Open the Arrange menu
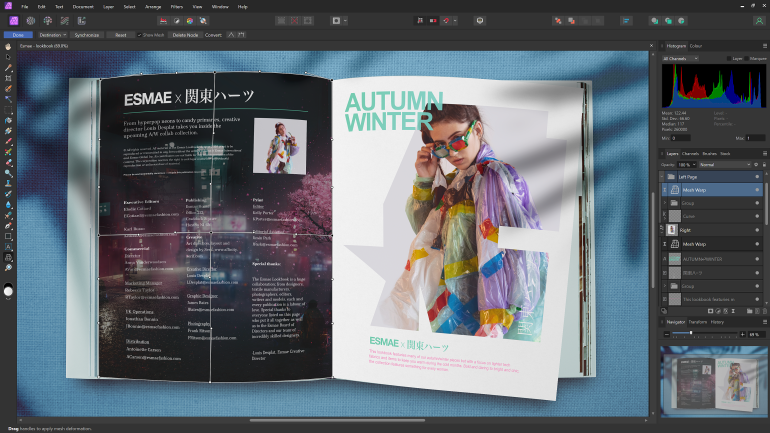The width and height of the screenshot is (770, 433). (x=153, y=7)
